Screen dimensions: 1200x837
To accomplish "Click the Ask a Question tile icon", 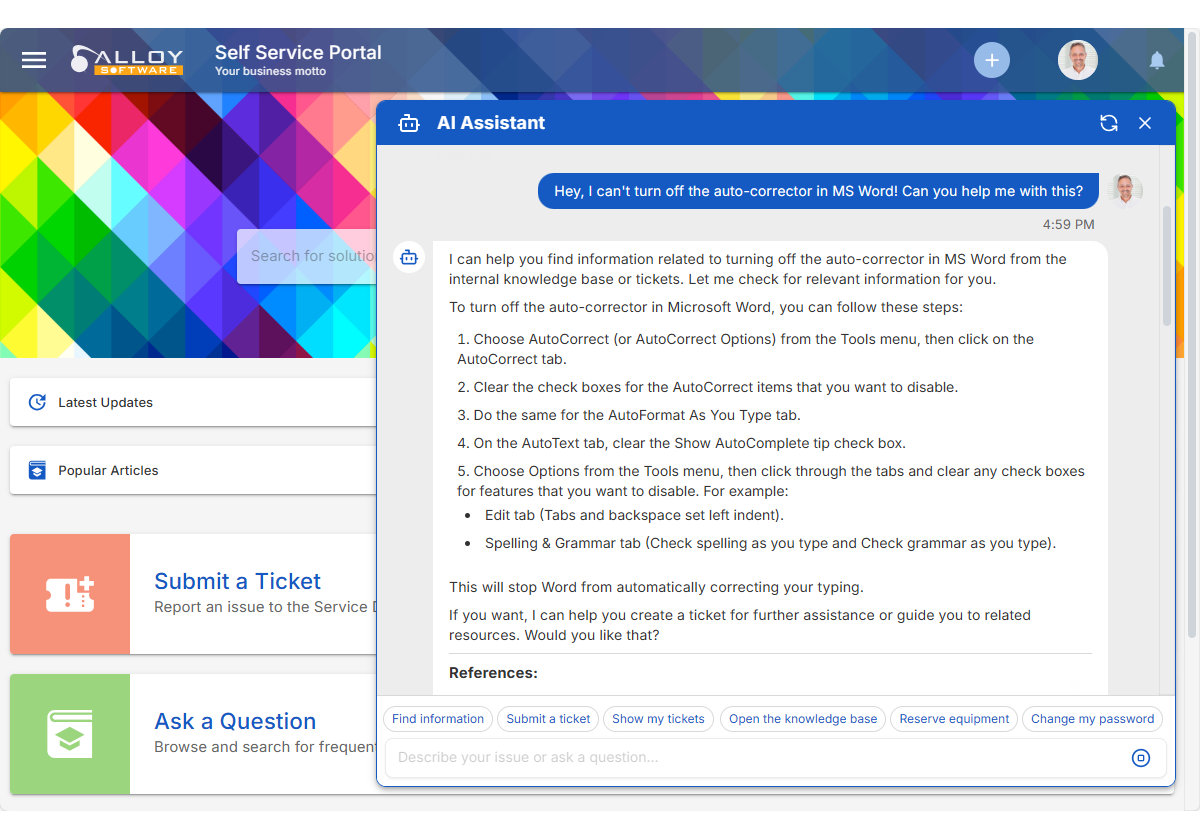I will [x=70, y=734].
